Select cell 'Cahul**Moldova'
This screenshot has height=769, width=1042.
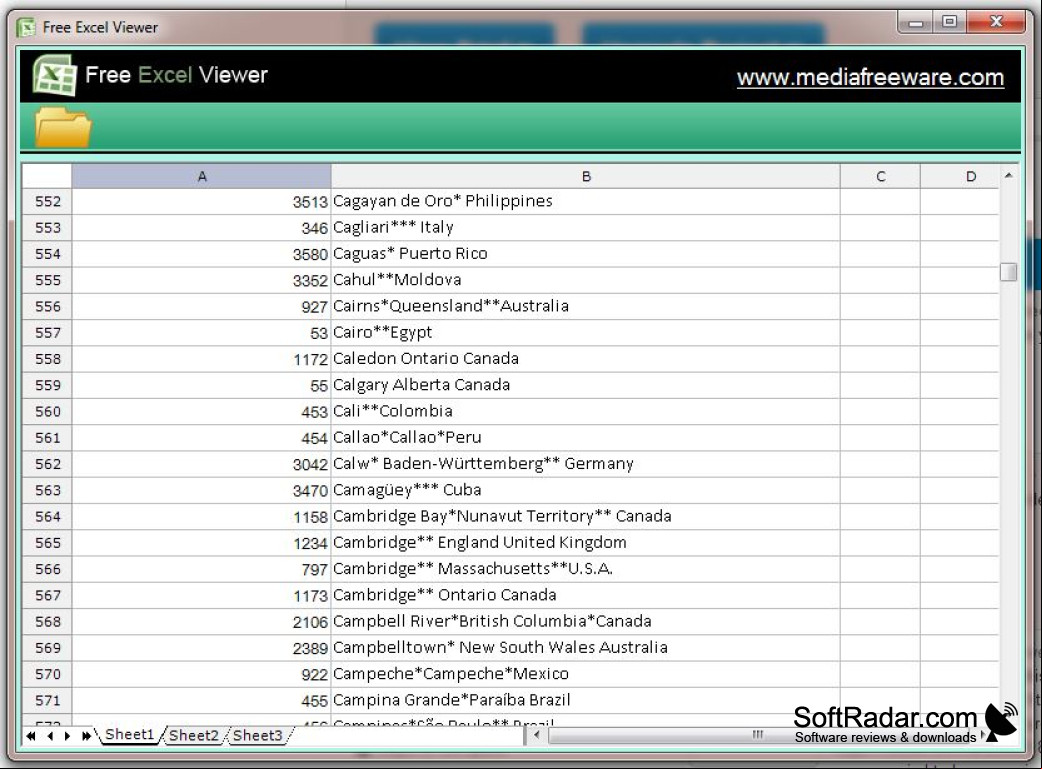(585, 280)
